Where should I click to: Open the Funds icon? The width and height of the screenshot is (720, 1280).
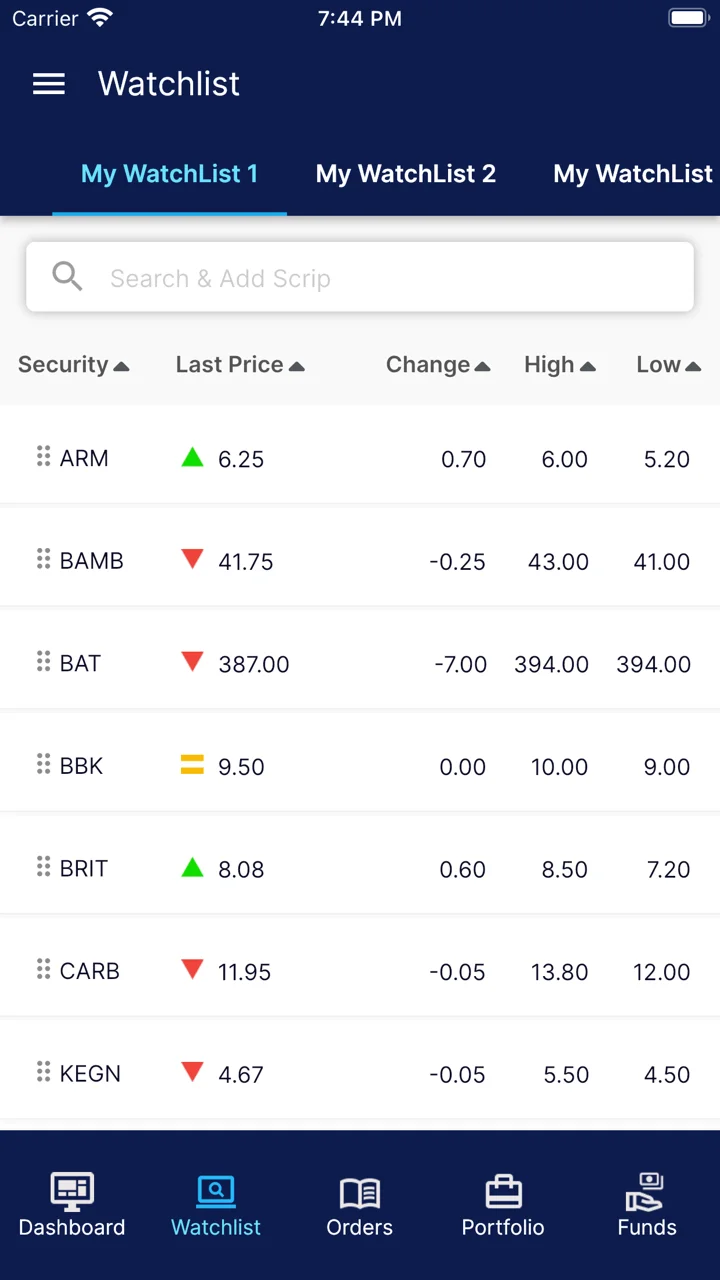tap(646, 1192)
